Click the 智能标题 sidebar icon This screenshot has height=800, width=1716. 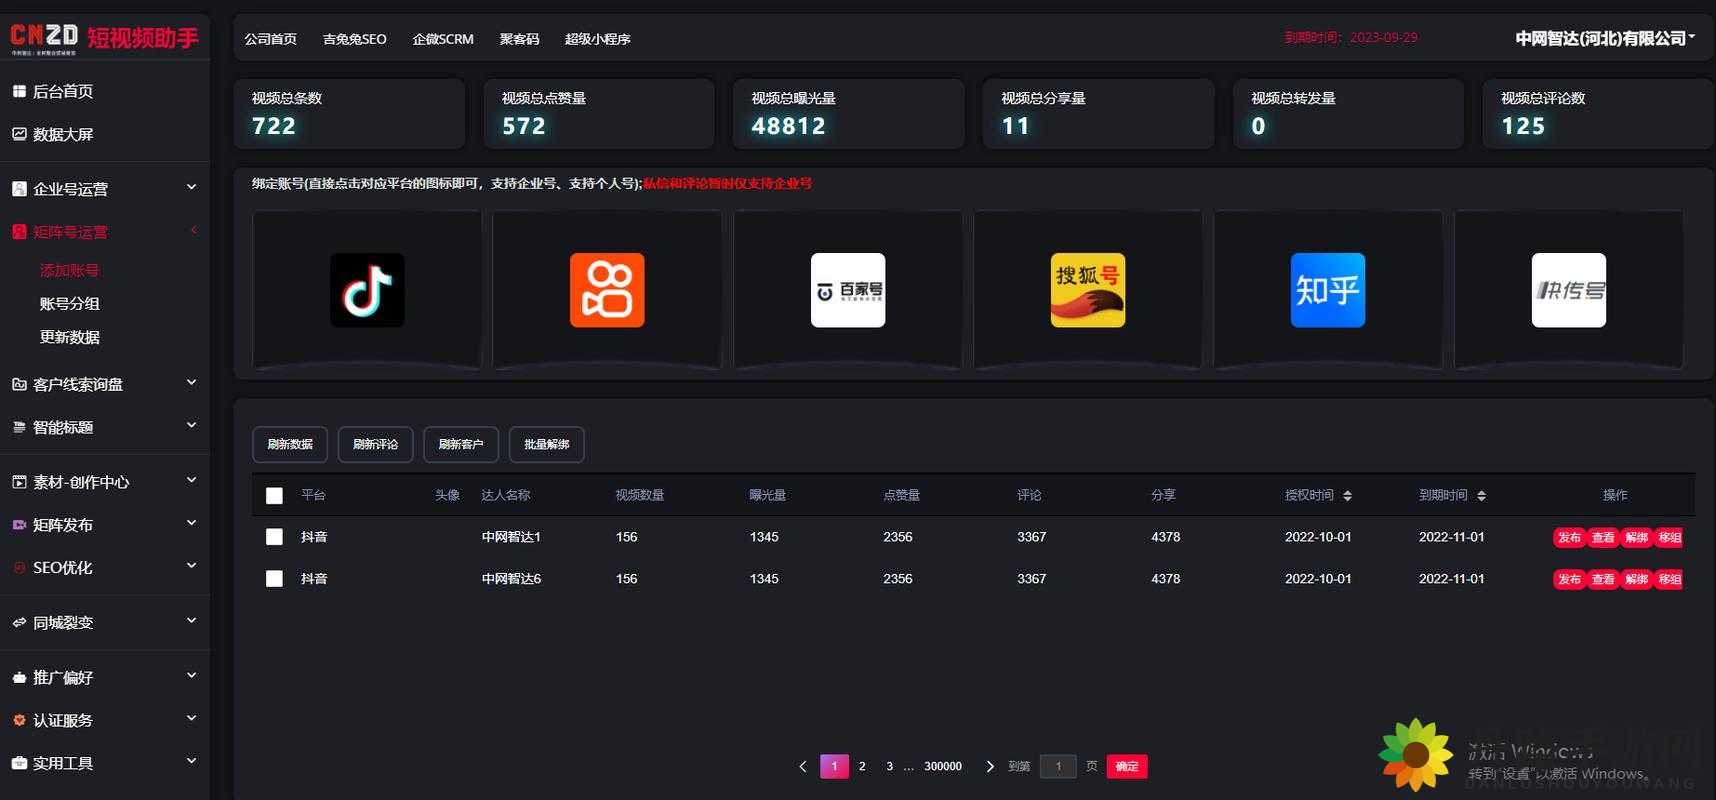coord(19,427)
